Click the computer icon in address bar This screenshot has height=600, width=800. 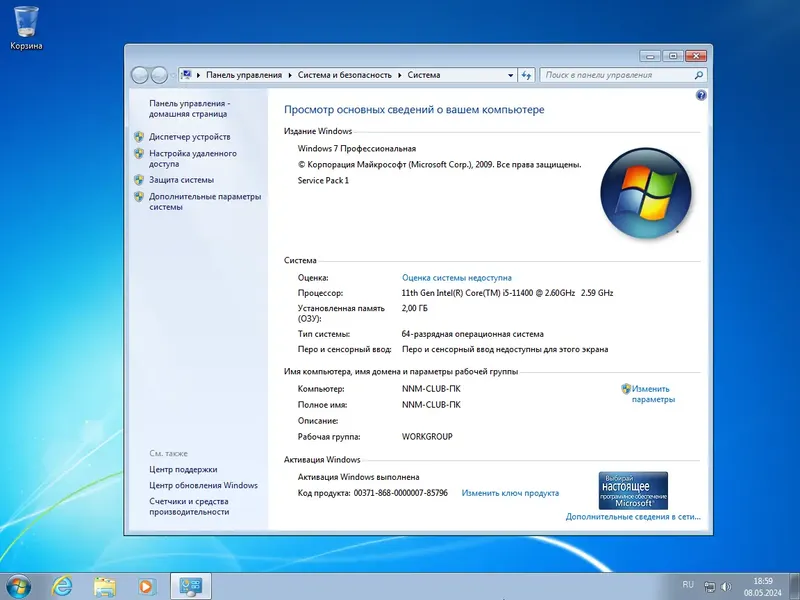pos(186,75)
